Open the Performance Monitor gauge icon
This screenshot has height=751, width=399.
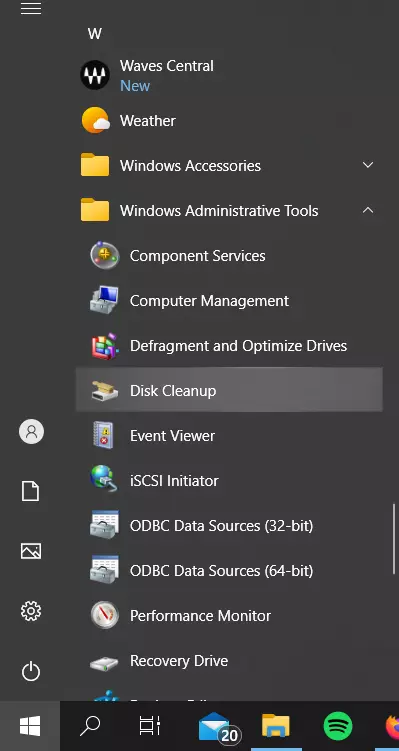[x=104, y=615]
